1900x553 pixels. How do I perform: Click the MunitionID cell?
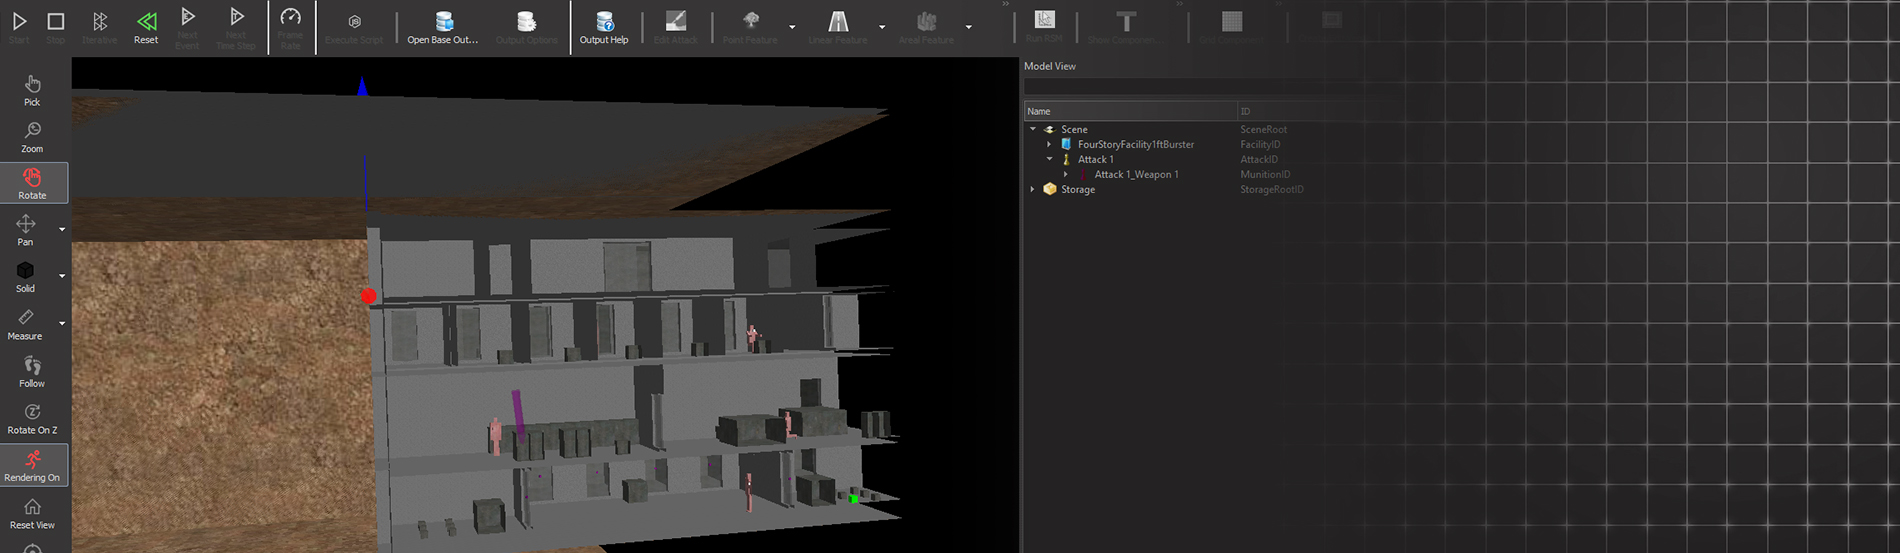(x=1265, y=174)
